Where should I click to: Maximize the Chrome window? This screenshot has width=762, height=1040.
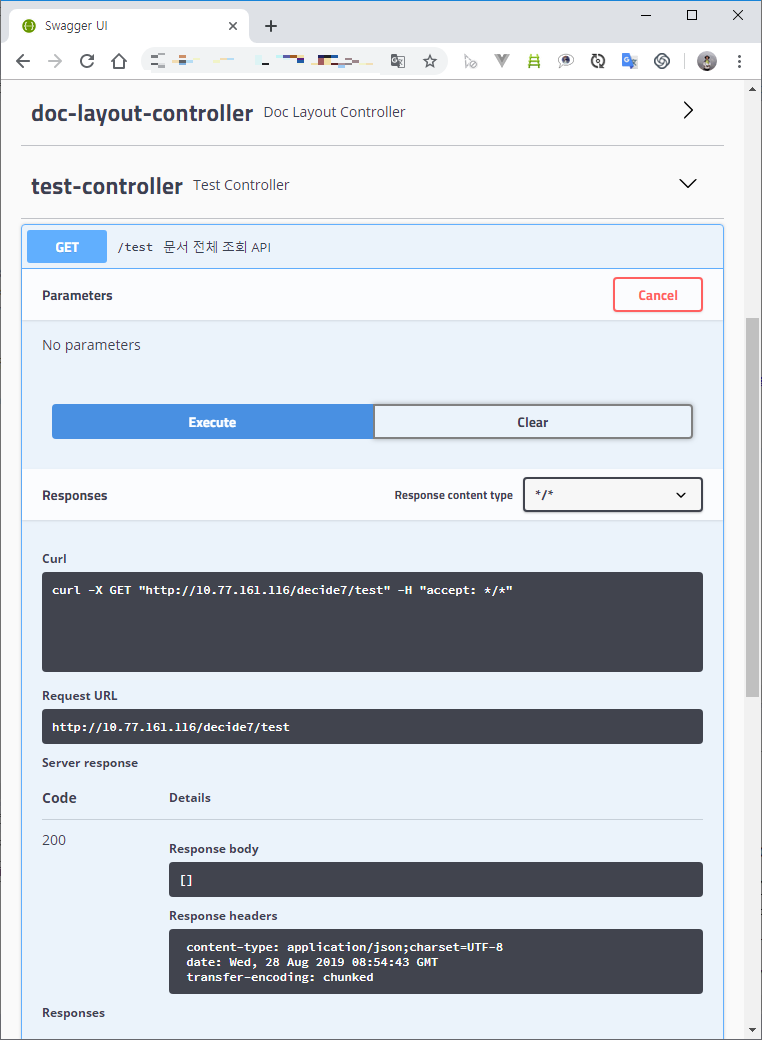[692, 15]
